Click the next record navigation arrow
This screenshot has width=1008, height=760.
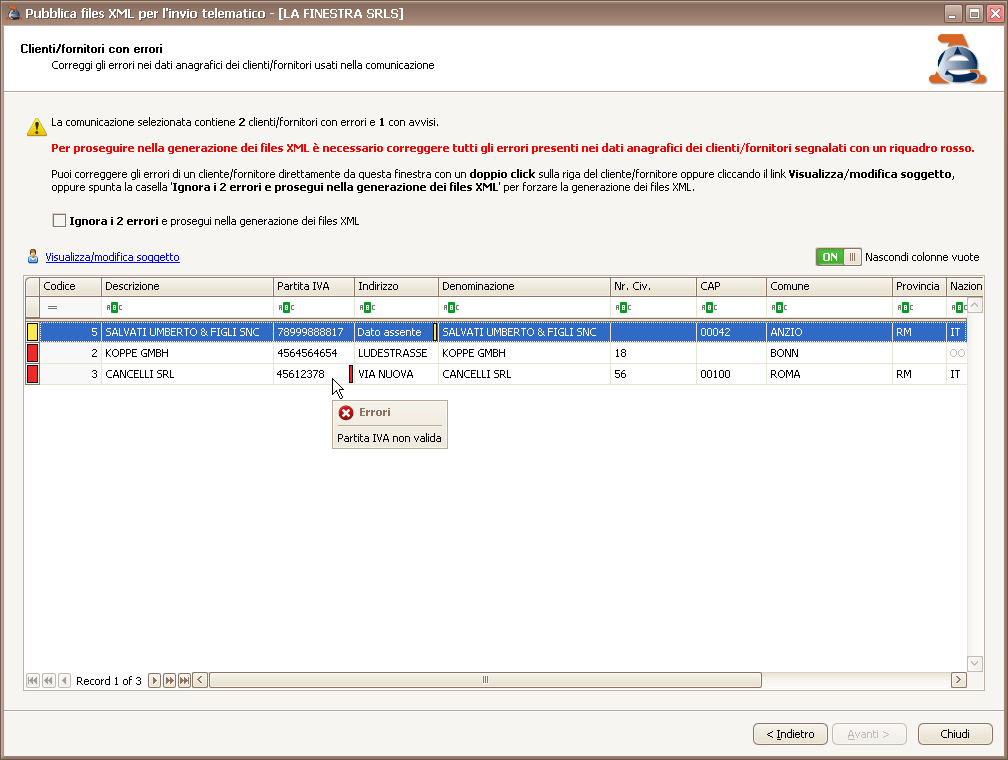154,680
